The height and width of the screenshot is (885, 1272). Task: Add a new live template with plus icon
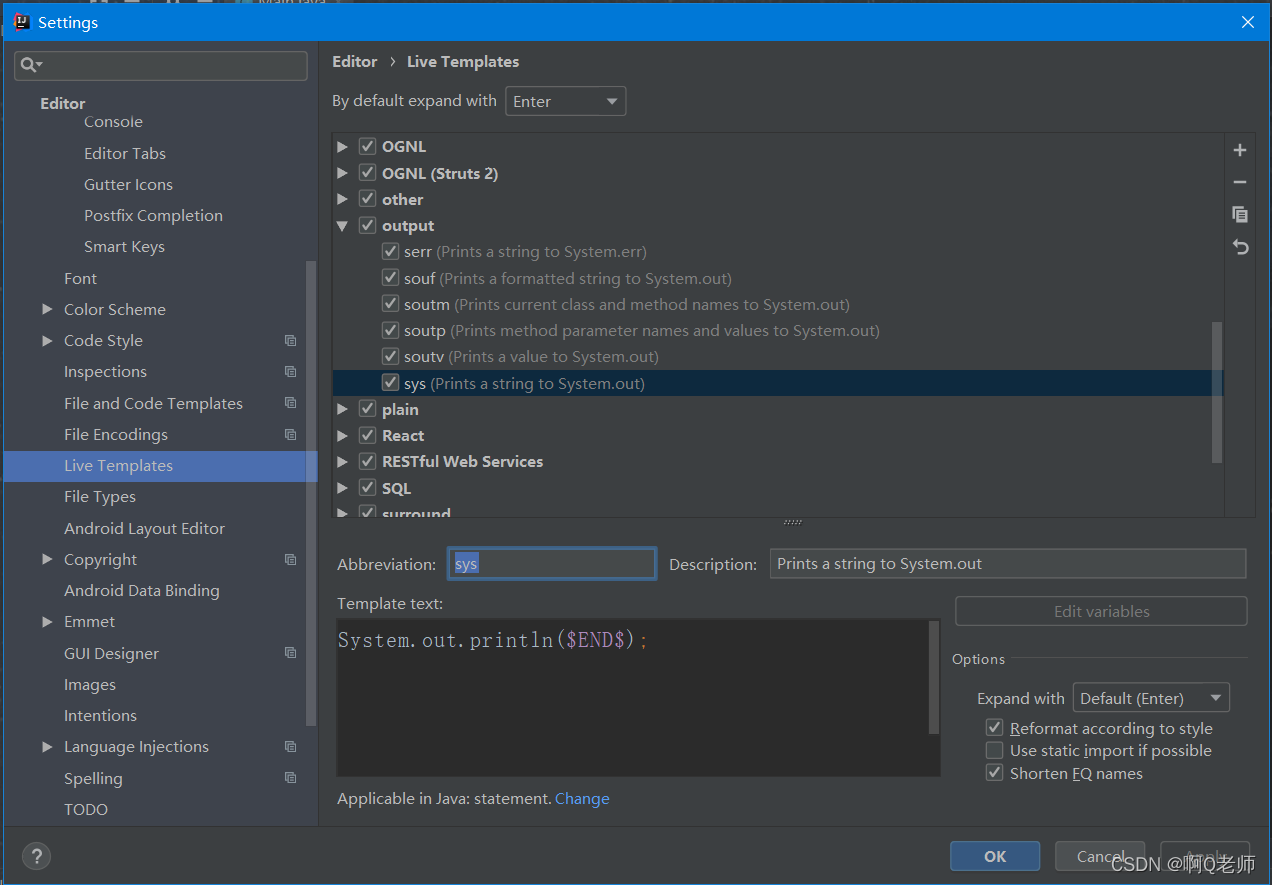(1240, 150)
